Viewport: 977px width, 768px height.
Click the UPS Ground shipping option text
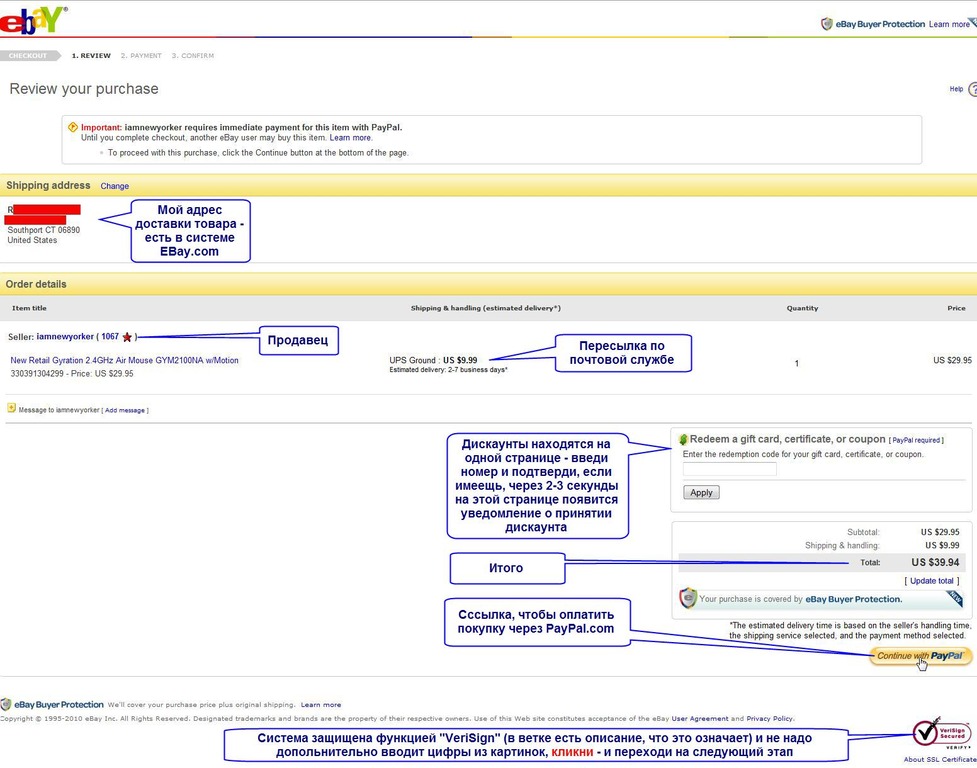coord(433,360)
